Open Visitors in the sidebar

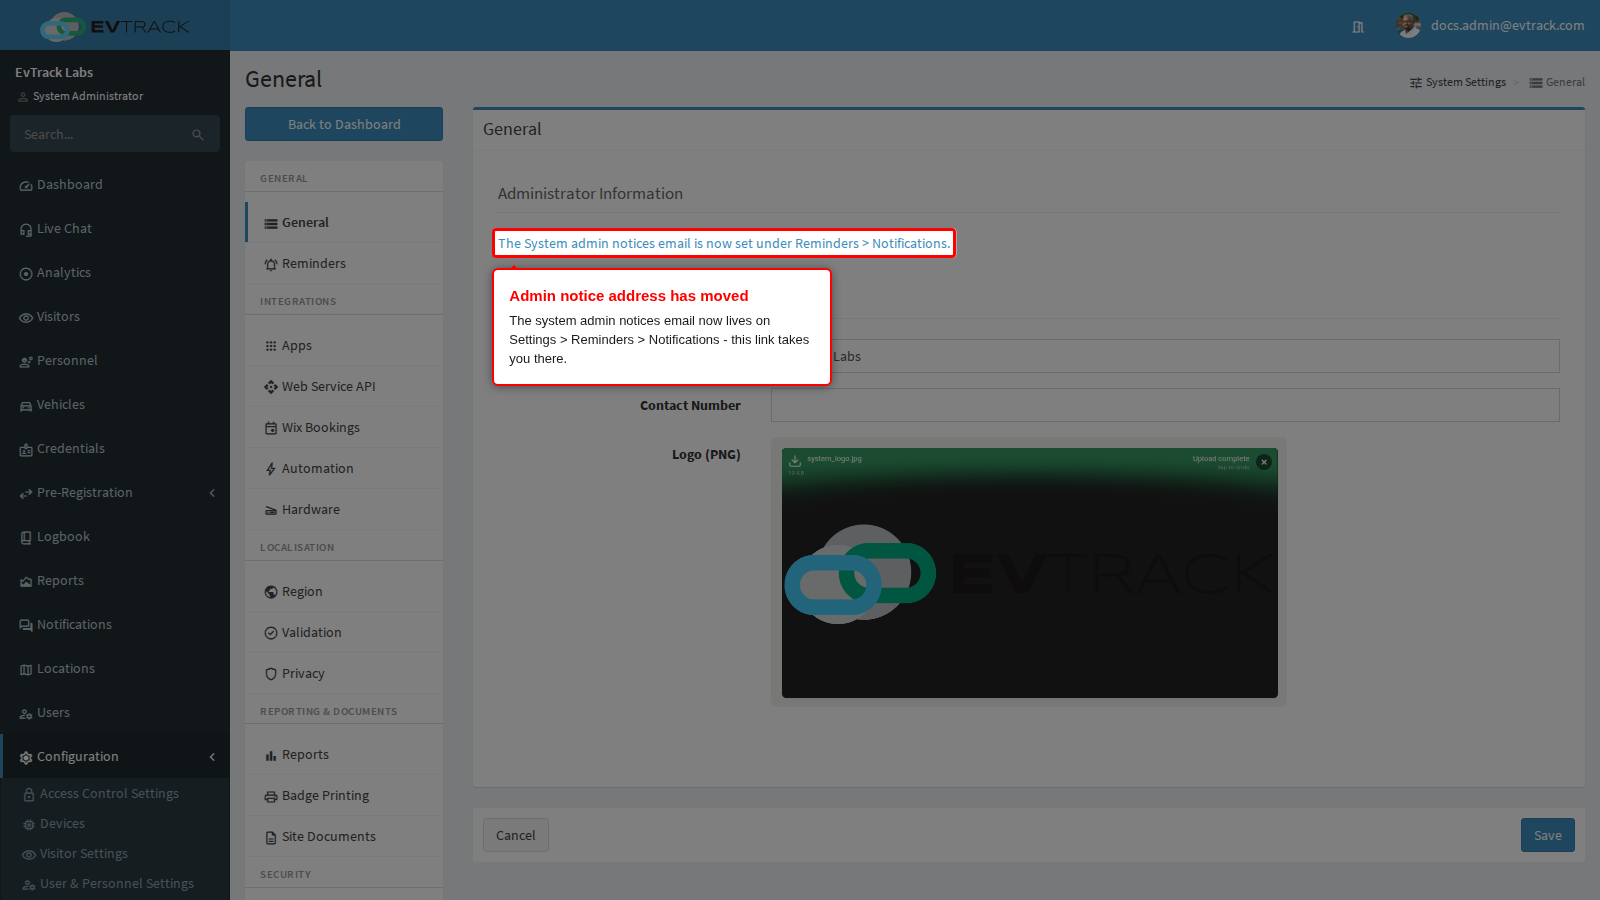coord(115,317)
